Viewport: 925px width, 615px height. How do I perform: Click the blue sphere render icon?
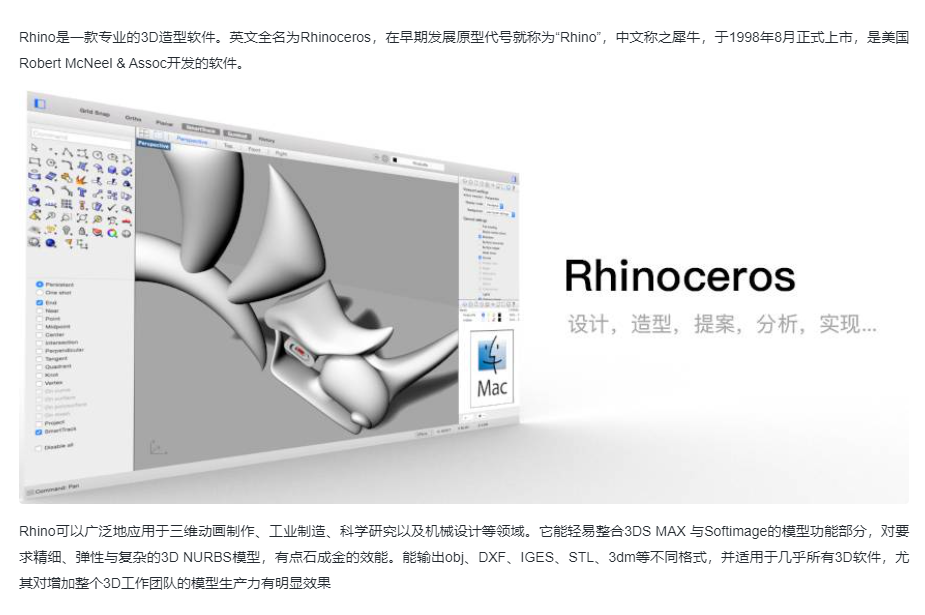tap(50, 242)
